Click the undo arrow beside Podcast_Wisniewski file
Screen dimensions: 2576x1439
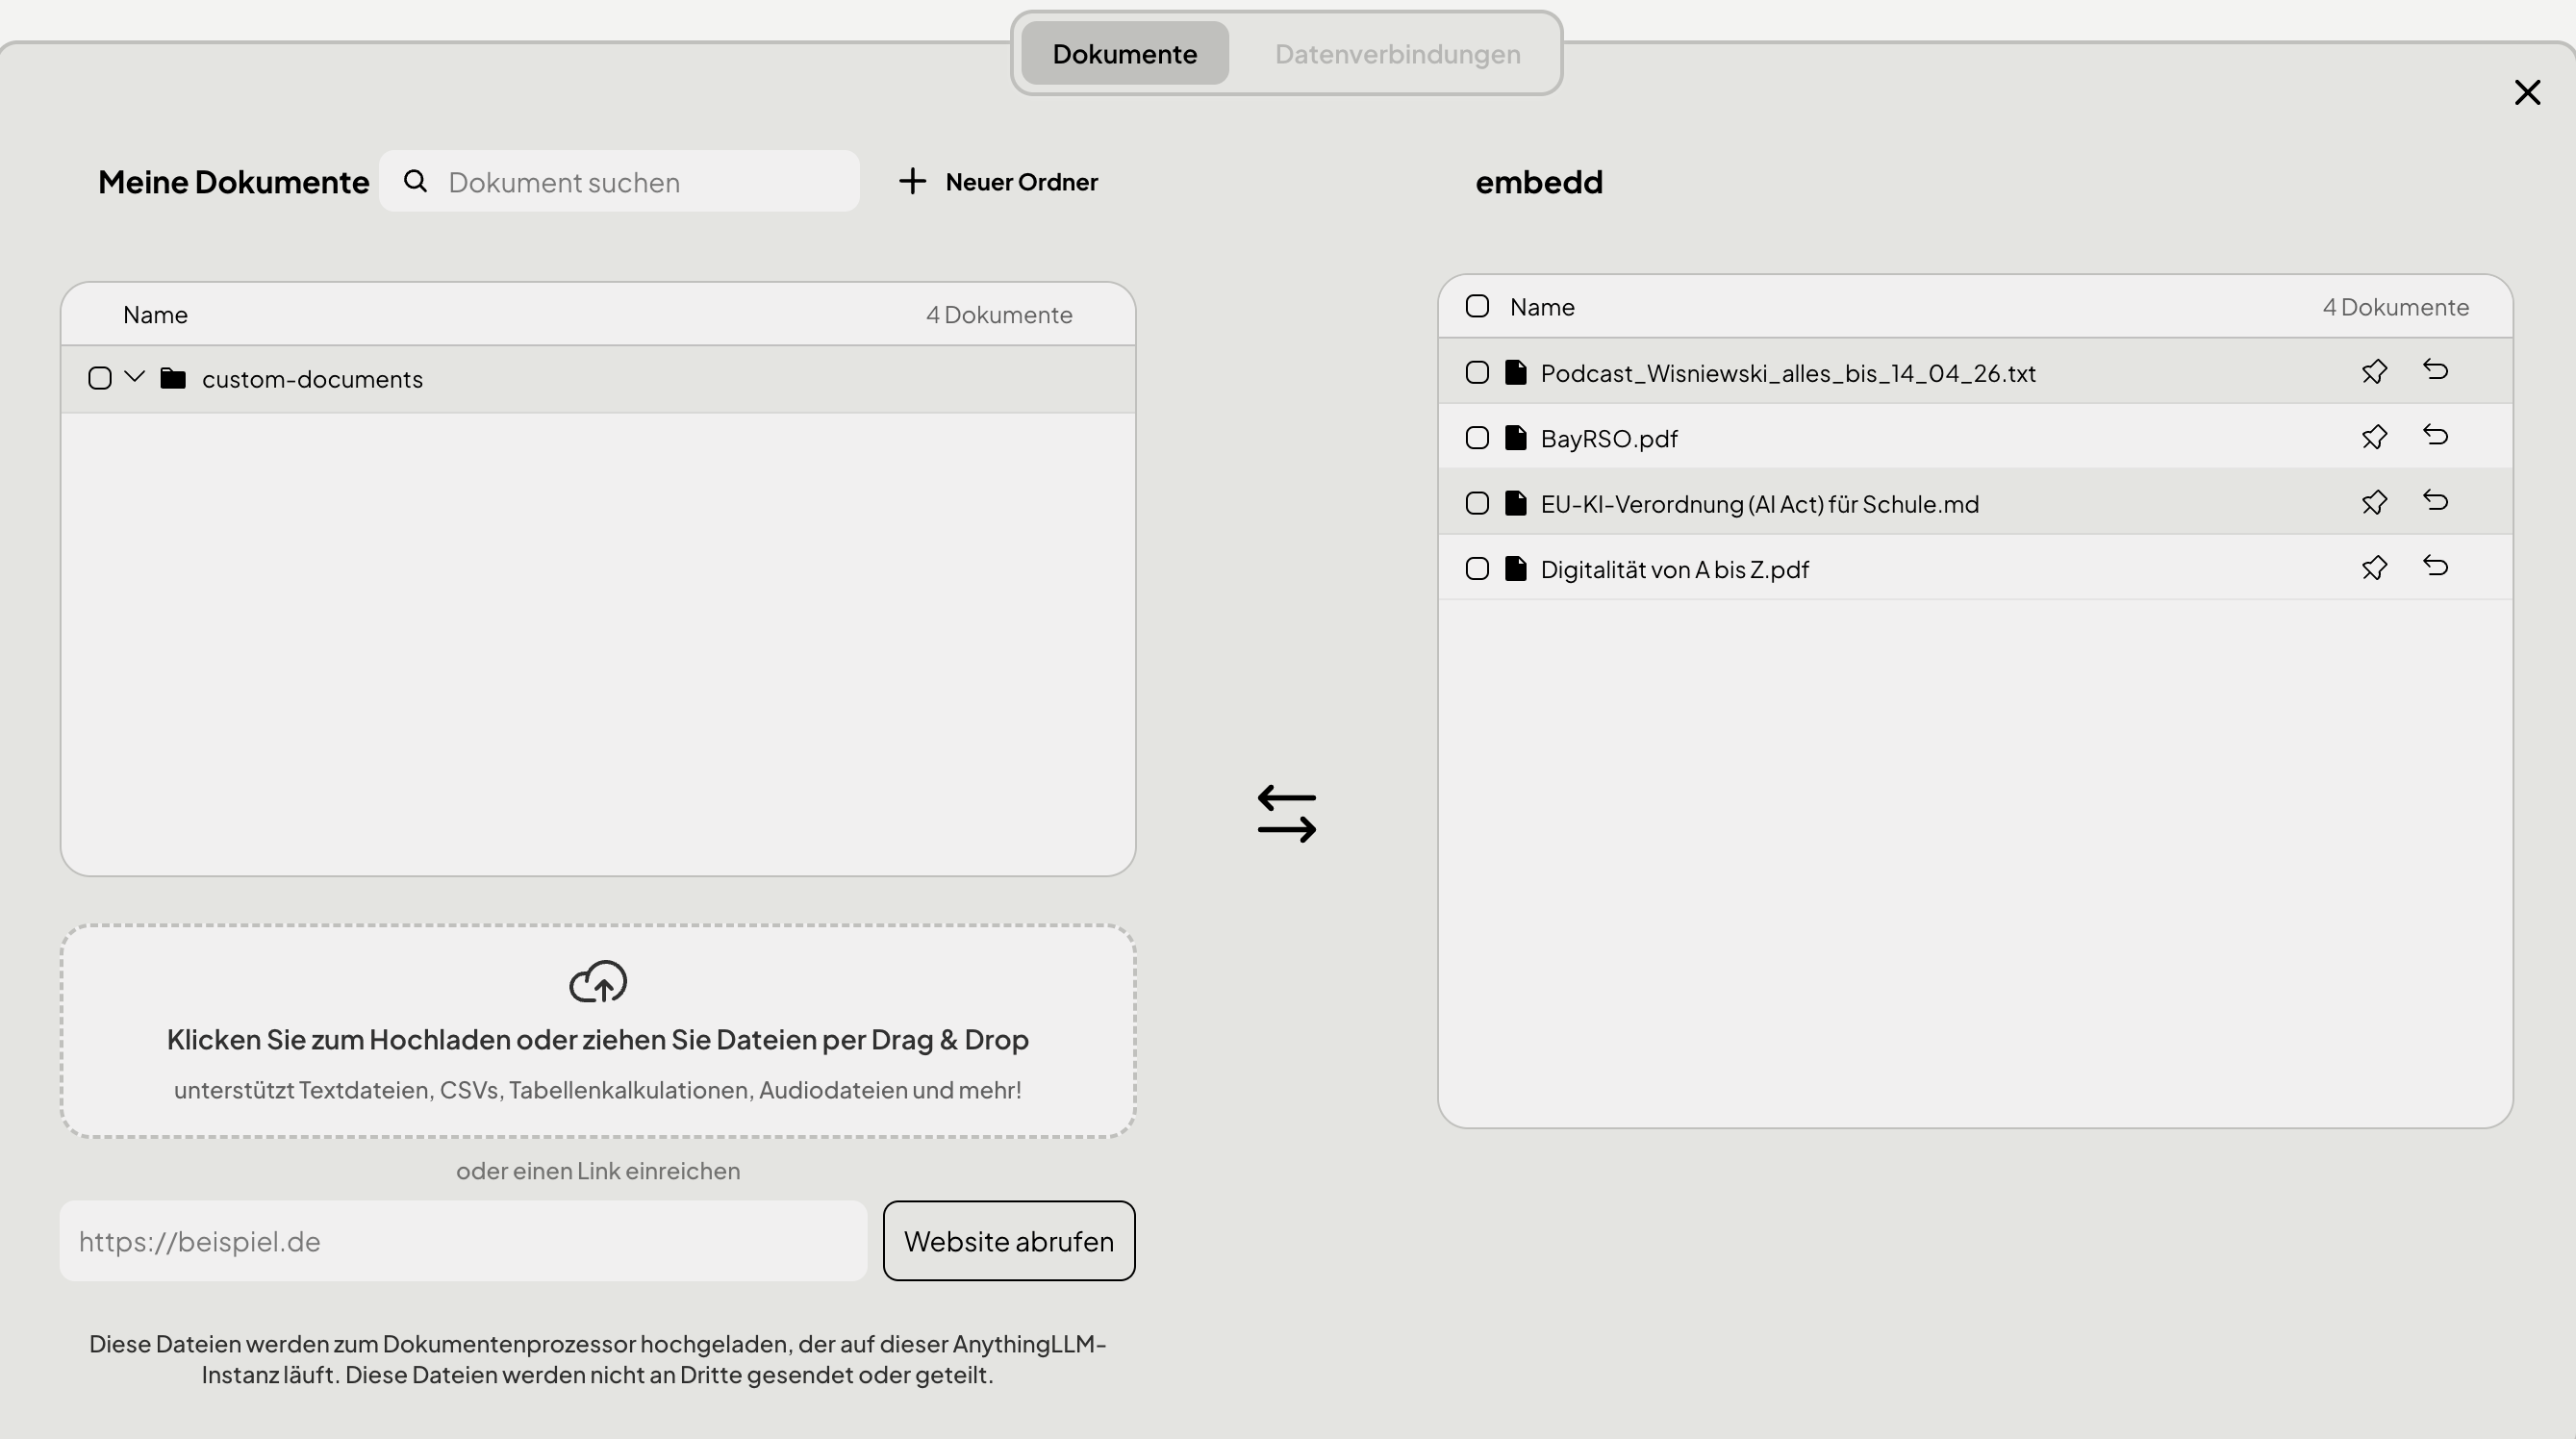click(2435, 370)
